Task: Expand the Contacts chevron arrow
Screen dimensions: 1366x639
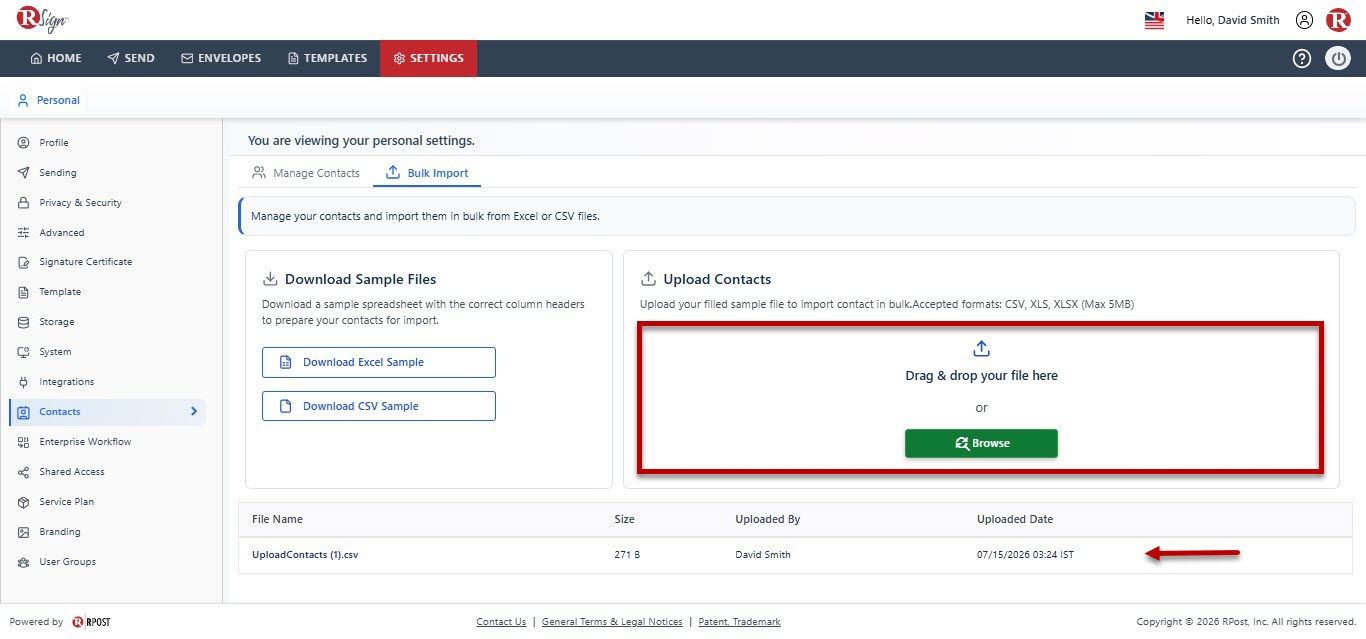Action: pyautogui.click(x=193, y=411)
